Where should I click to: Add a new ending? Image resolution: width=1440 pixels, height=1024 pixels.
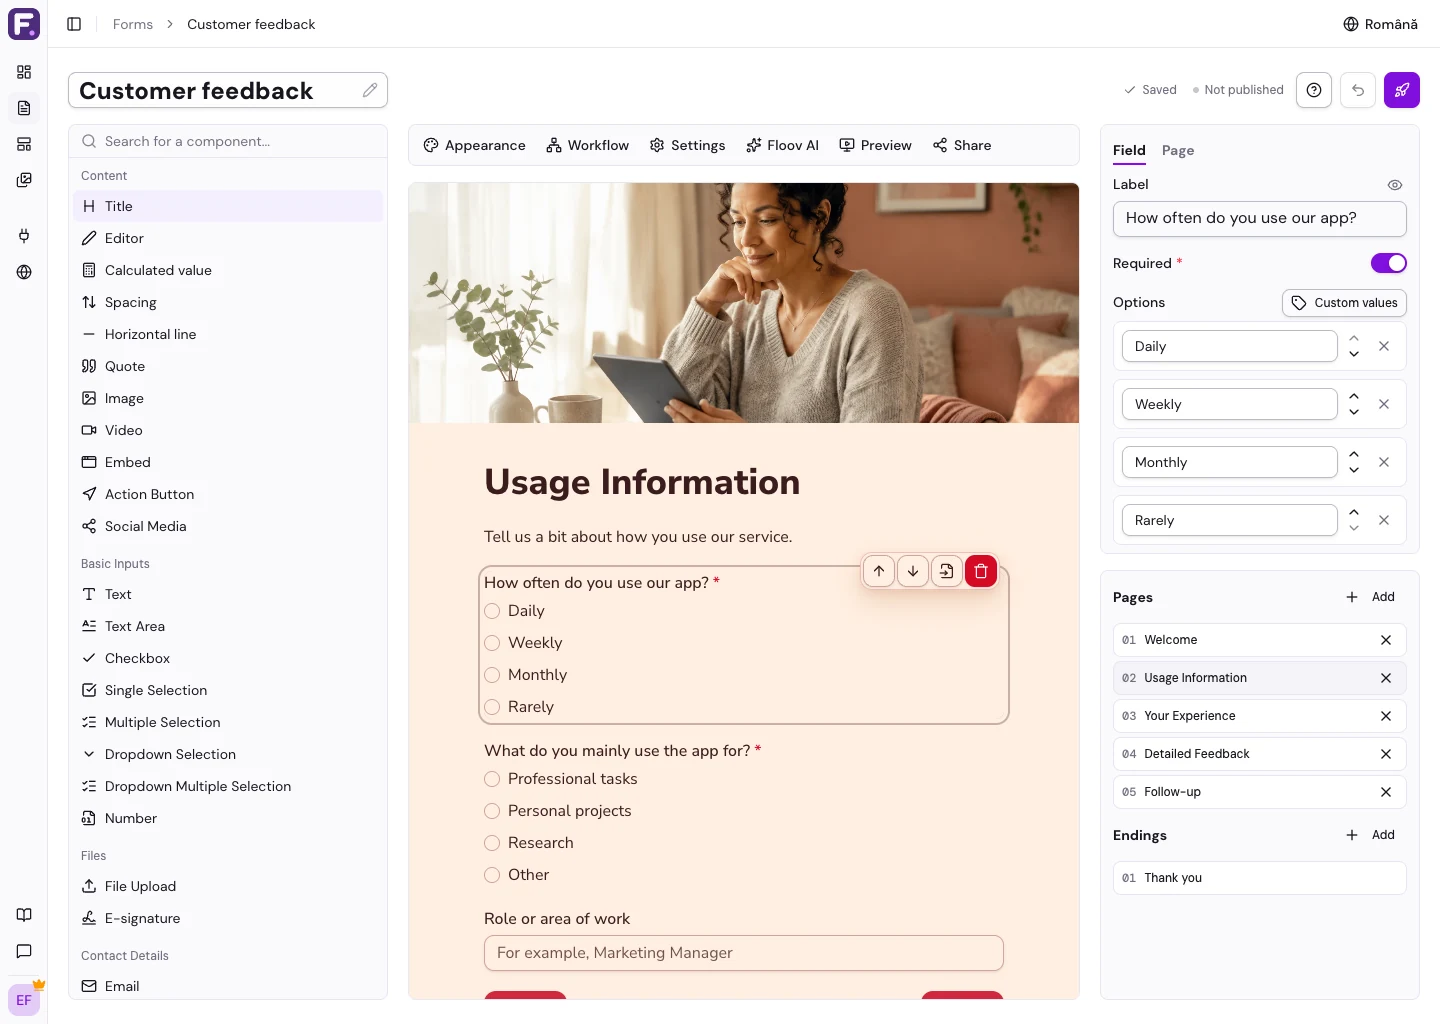point(1370,835)
